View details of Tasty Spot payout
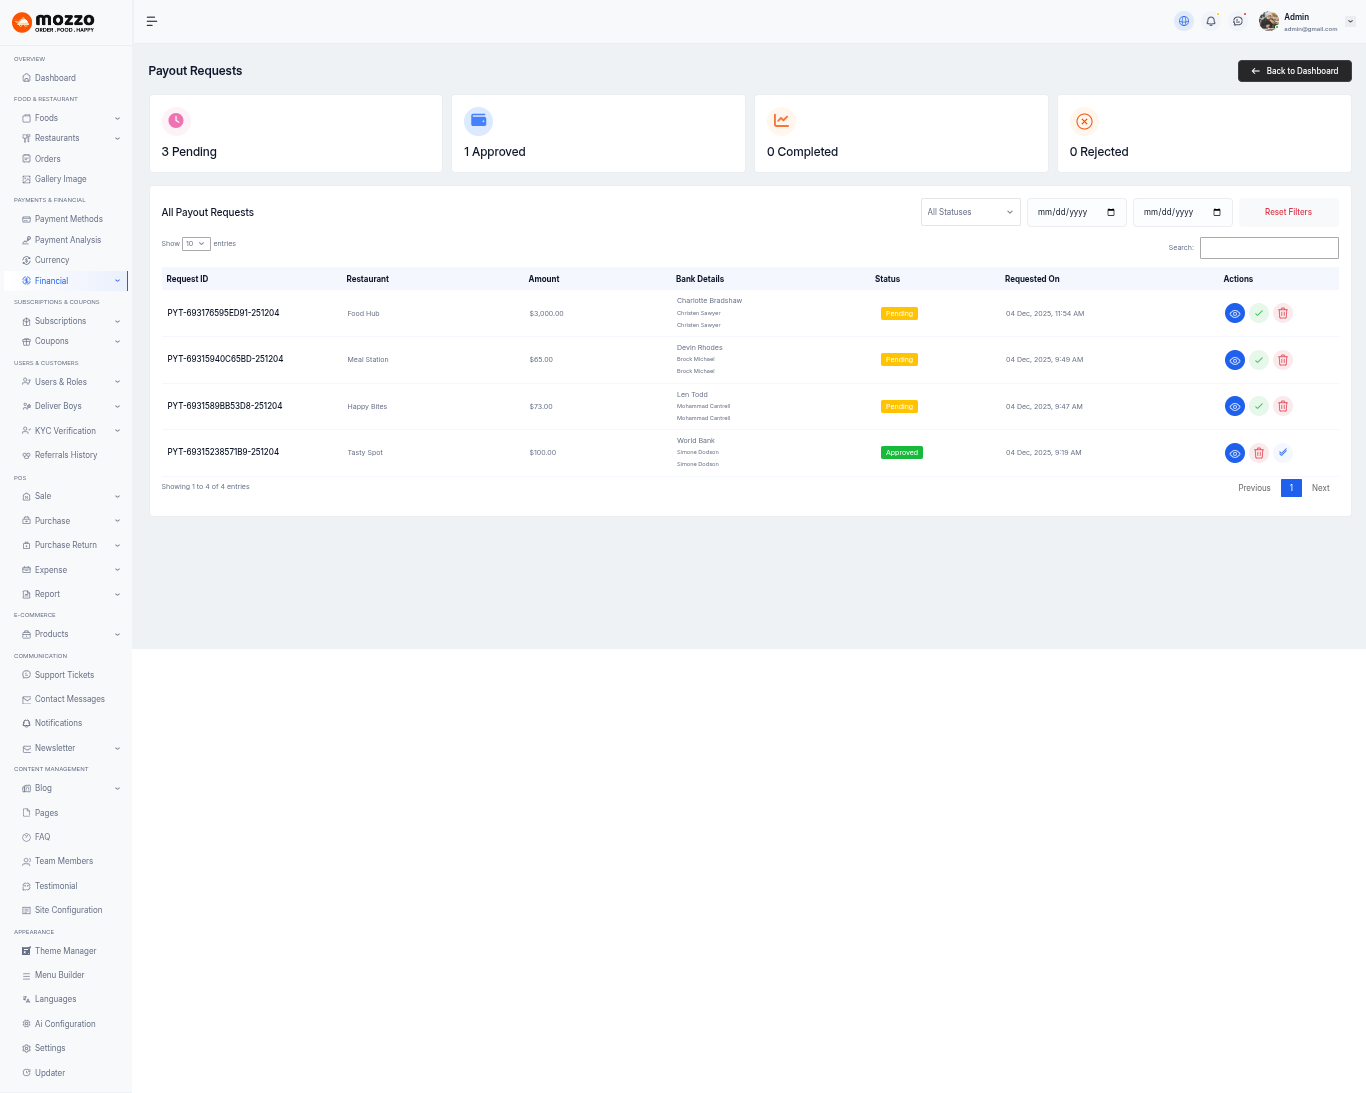The height and width of the screenshot is (1093, 1366). (1235, 453)
